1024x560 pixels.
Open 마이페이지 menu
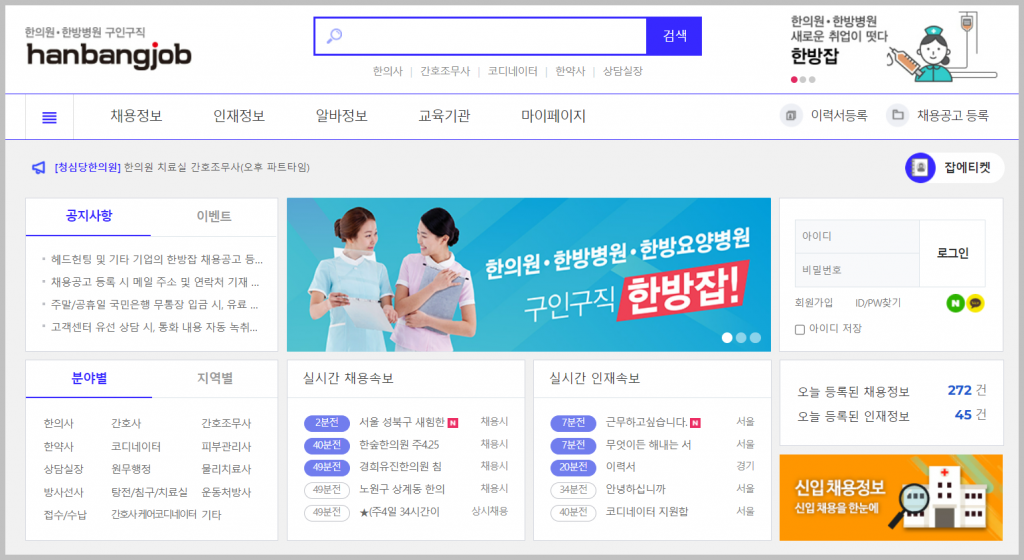pyautogui.click(x=553, y=116)
